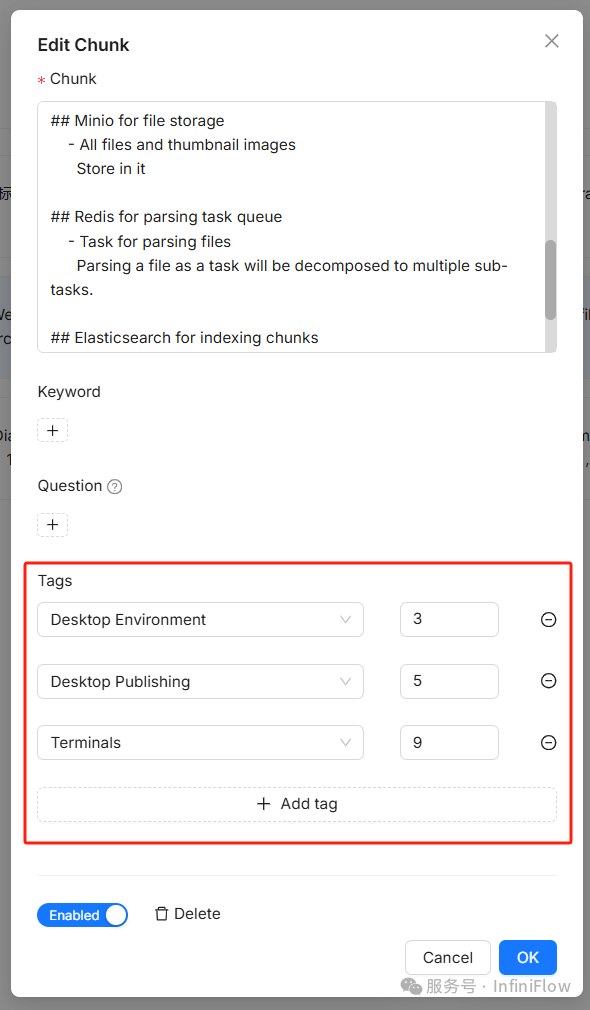Close the Edit Chunk dialog

[551, 41]
